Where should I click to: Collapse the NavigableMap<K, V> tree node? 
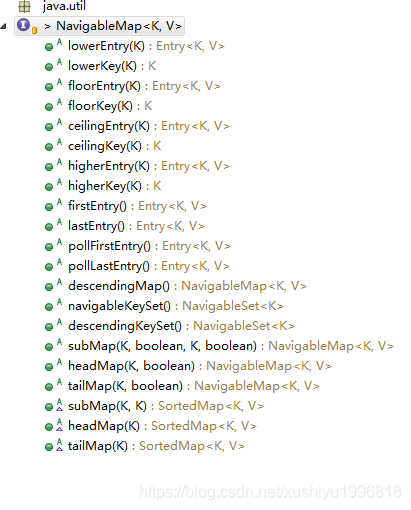pyautogui.click(x=3, y=26)
